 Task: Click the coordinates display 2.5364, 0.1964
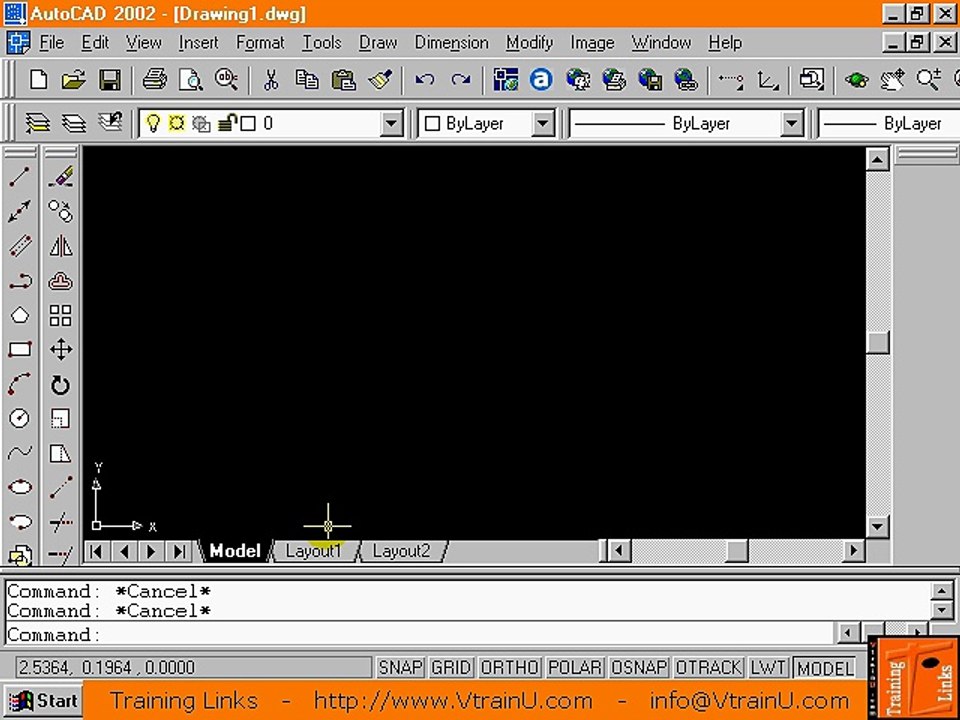pos(193,667)
